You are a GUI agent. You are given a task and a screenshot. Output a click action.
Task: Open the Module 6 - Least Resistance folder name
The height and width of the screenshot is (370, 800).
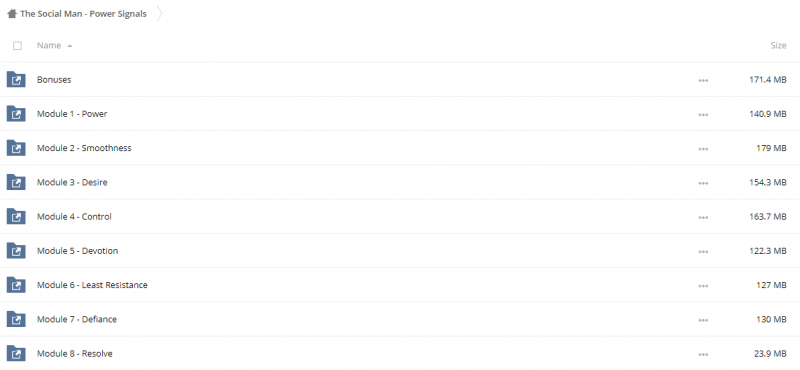point(92,285)
